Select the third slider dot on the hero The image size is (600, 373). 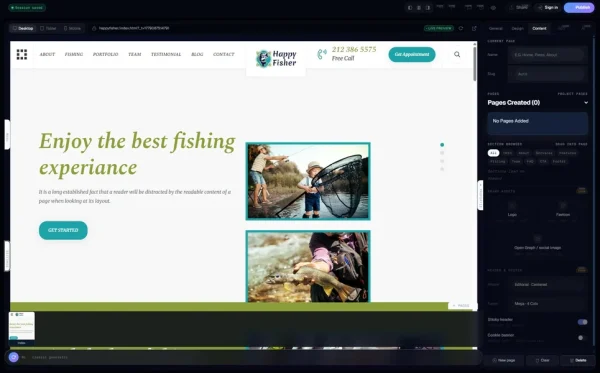click(442, 161)
